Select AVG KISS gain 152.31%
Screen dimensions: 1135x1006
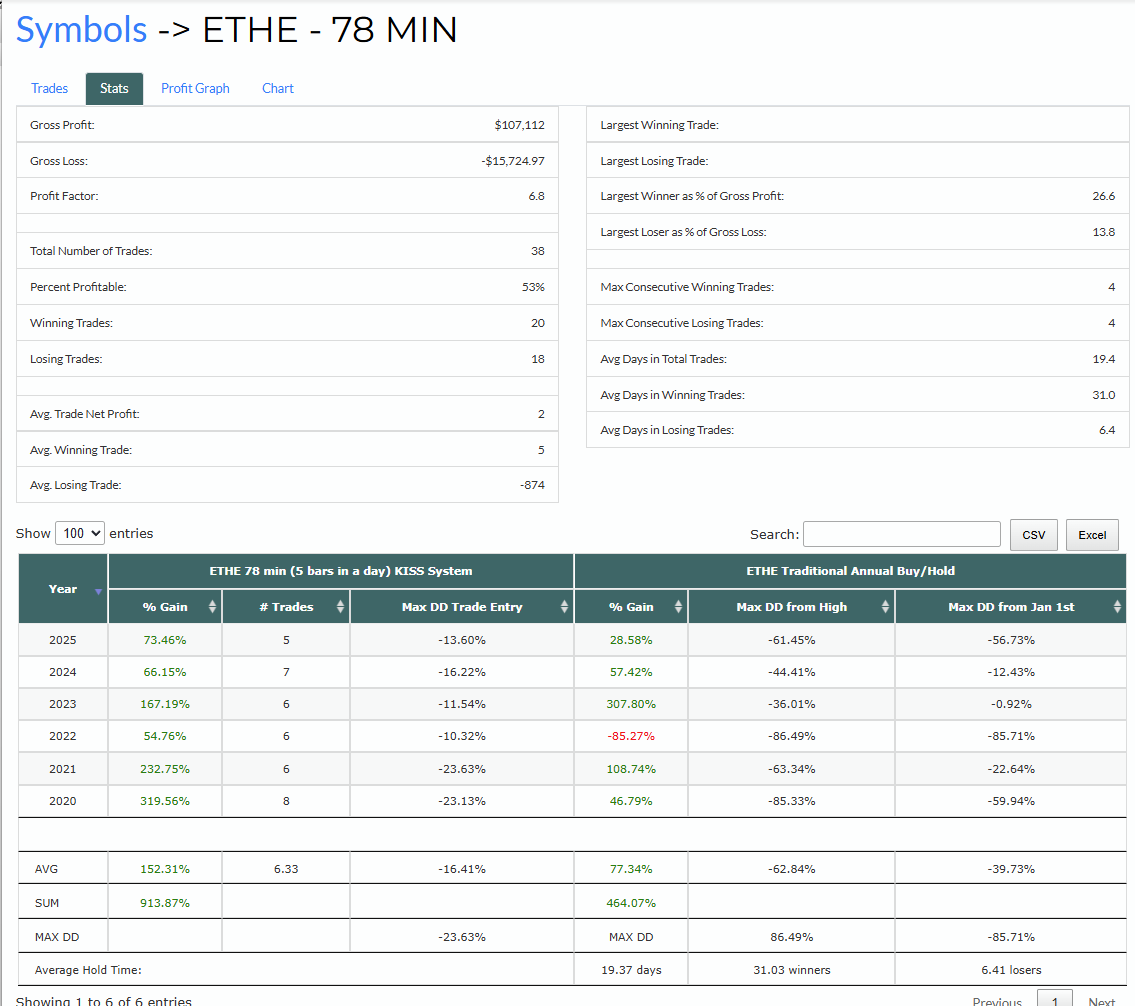tap(165, 868)
